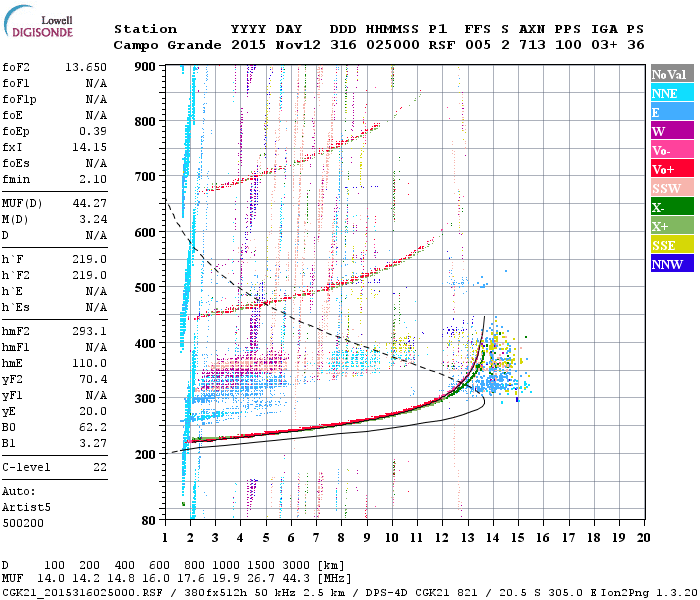
Task: Click the RSF program value
Action: click(x=442, y=45)
